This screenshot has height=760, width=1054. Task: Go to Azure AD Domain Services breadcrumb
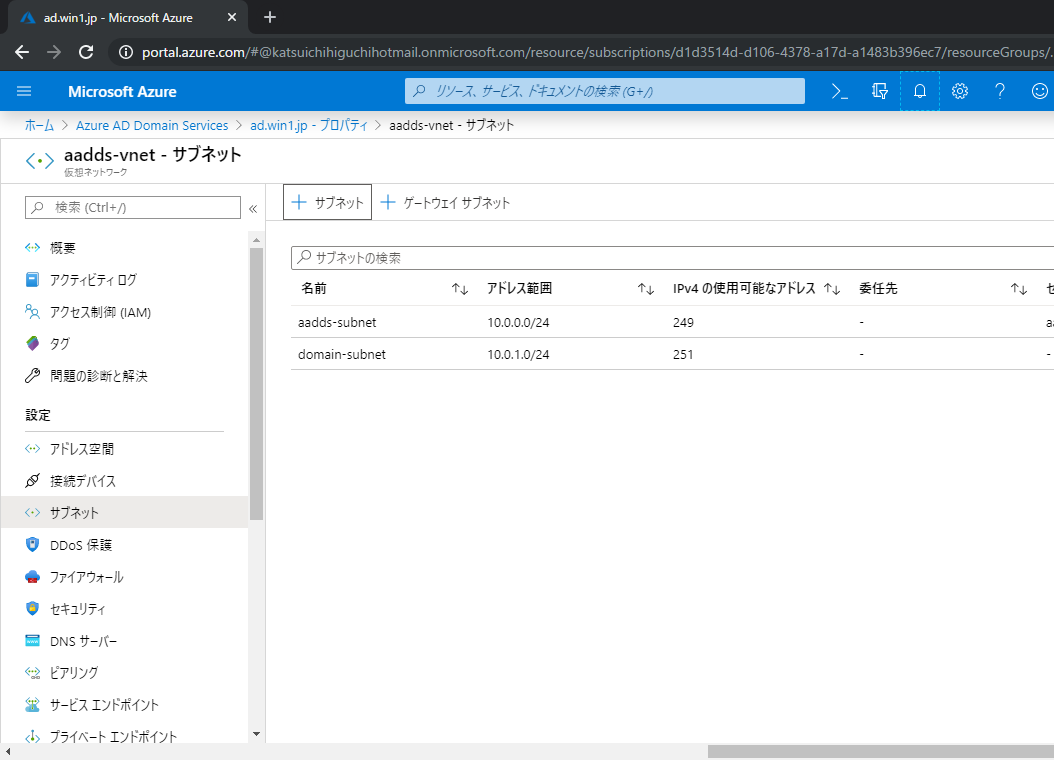(152, 126)
